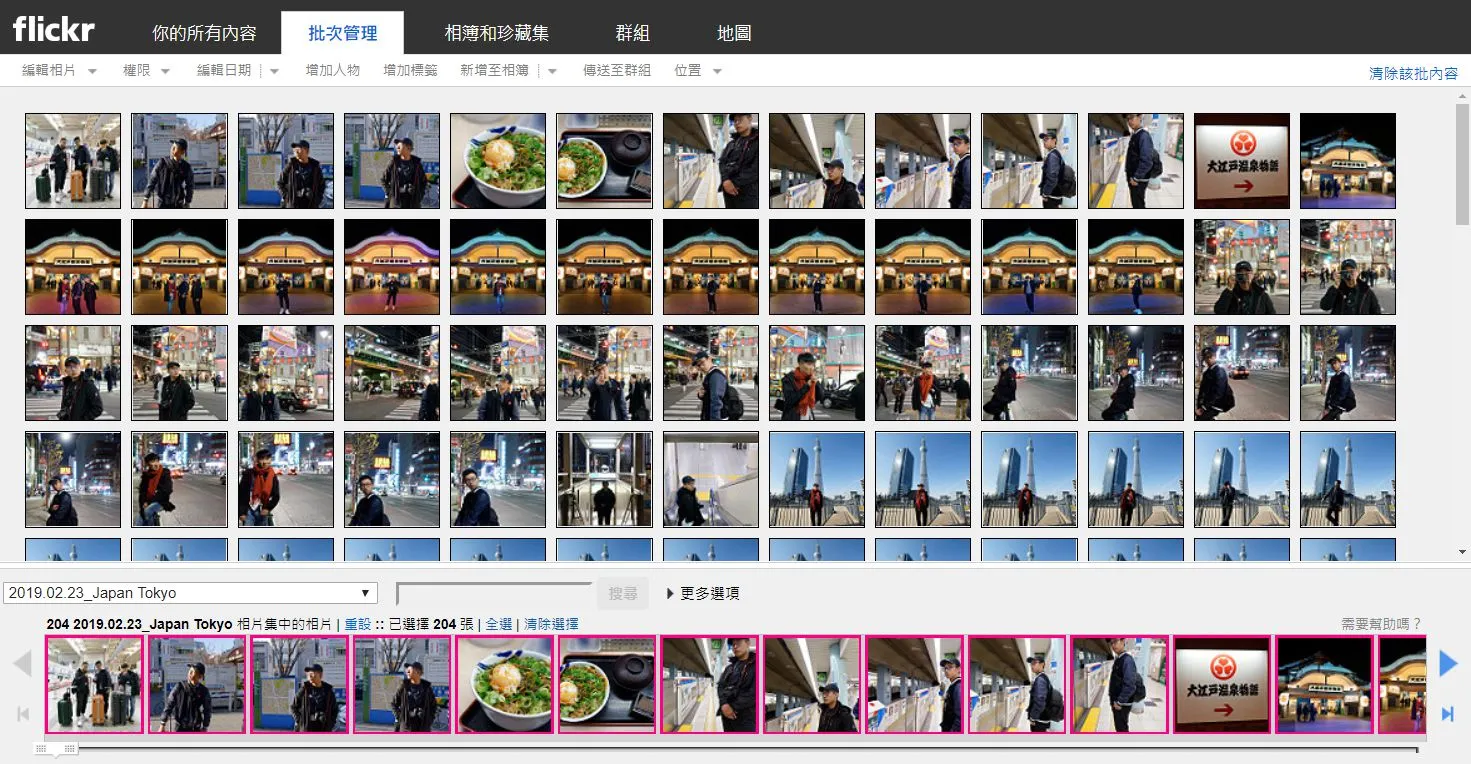Click the 清除選擇 link
The height and width of the screenshot is (764, 1471).
tap(551, 624)
